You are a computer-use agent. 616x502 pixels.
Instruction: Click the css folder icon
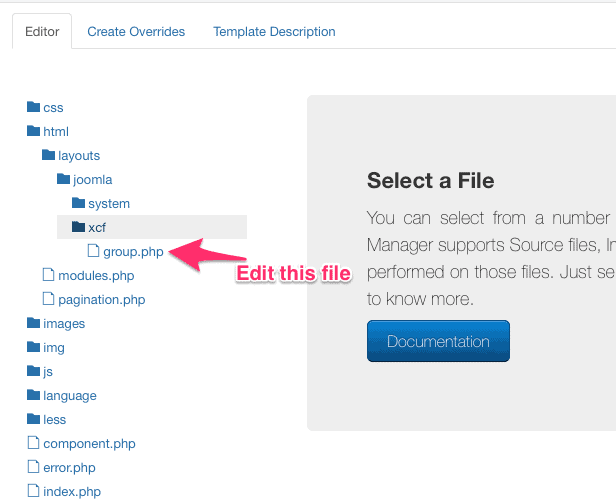pos(34,108)
